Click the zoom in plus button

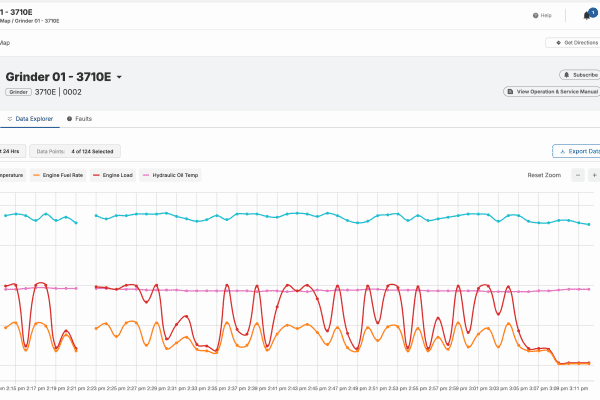(595, 175)
